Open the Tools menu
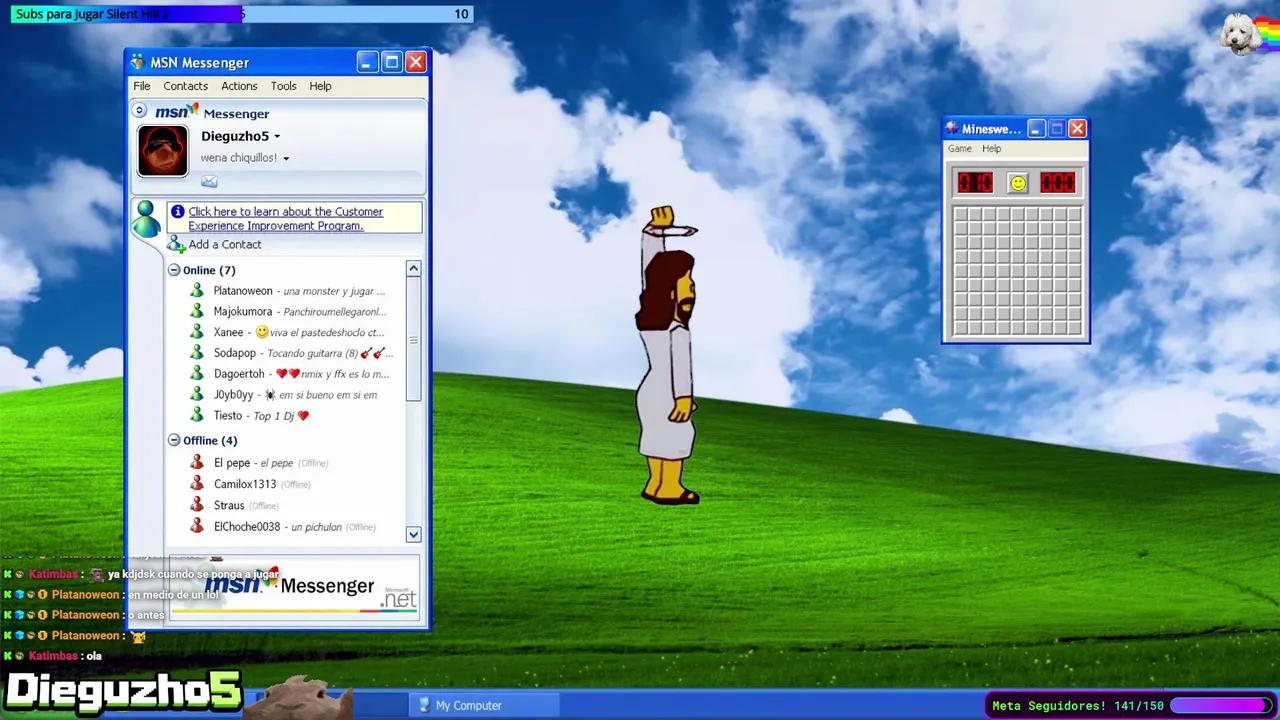1280x720 pixels. (x=283, y=86)
